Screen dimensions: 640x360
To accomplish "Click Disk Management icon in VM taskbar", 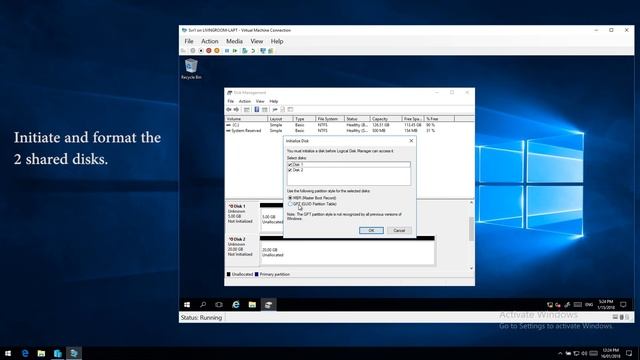I will pos(268,304).
